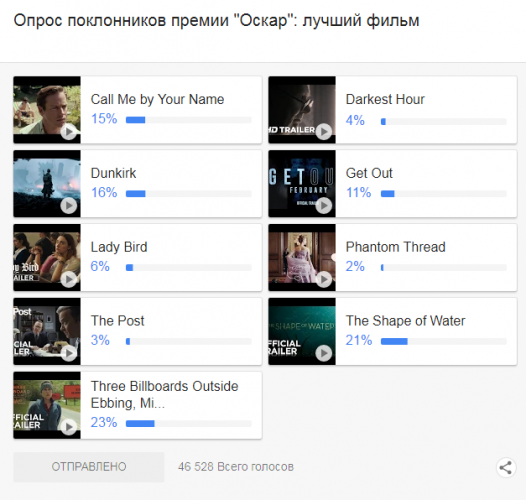Click the Shape of Water 21% progress bar
This screenshot has height=500, width=526.
[x=443, y=342]
